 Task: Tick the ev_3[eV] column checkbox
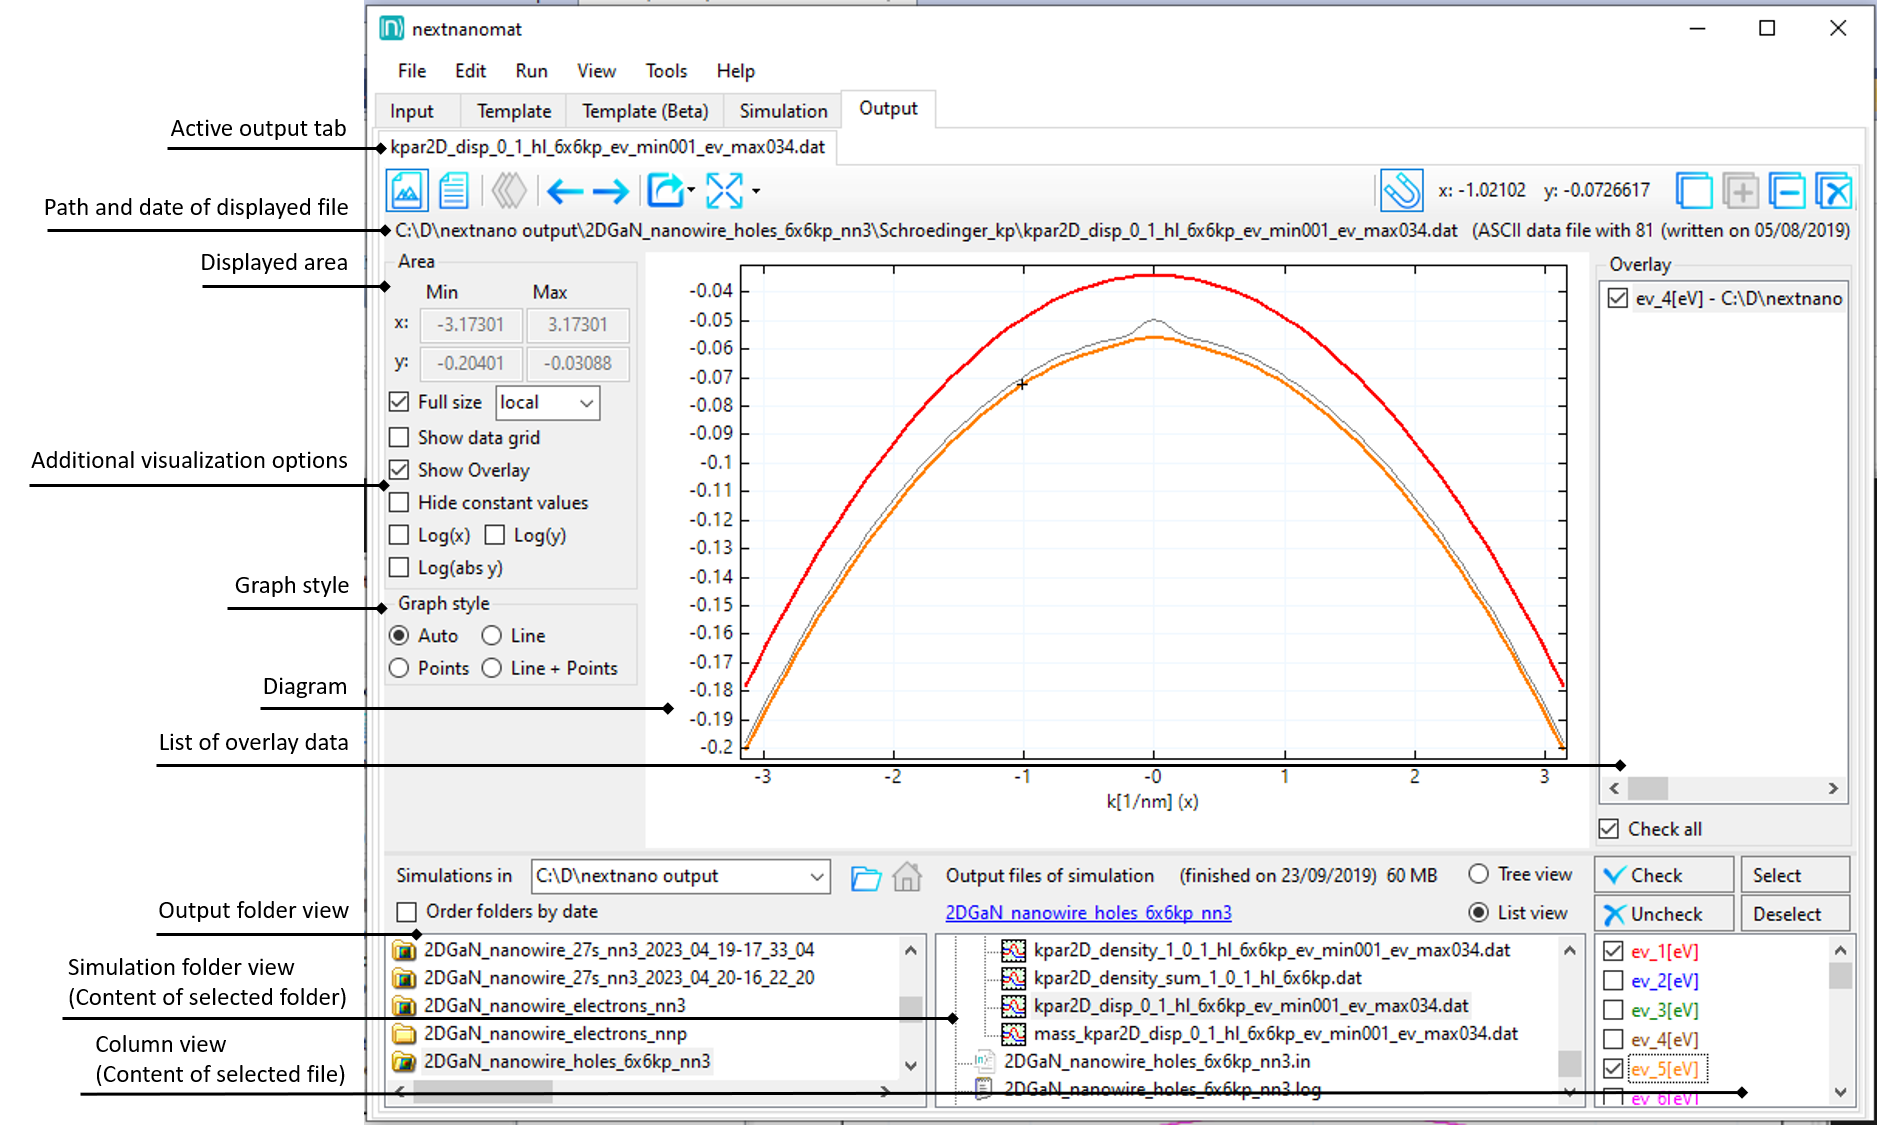(x=1613, y=1010)
